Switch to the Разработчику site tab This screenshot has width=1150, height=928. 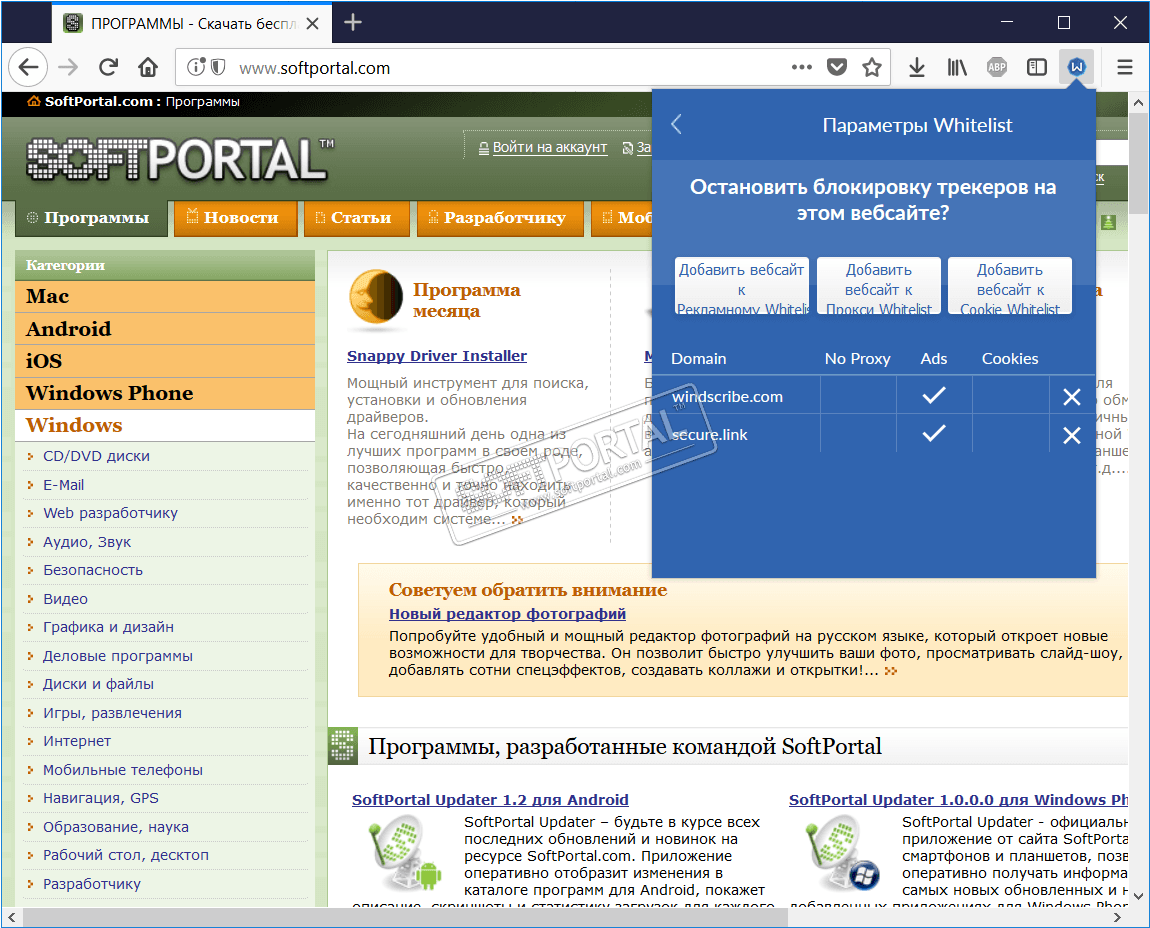[x=500, y=218]
